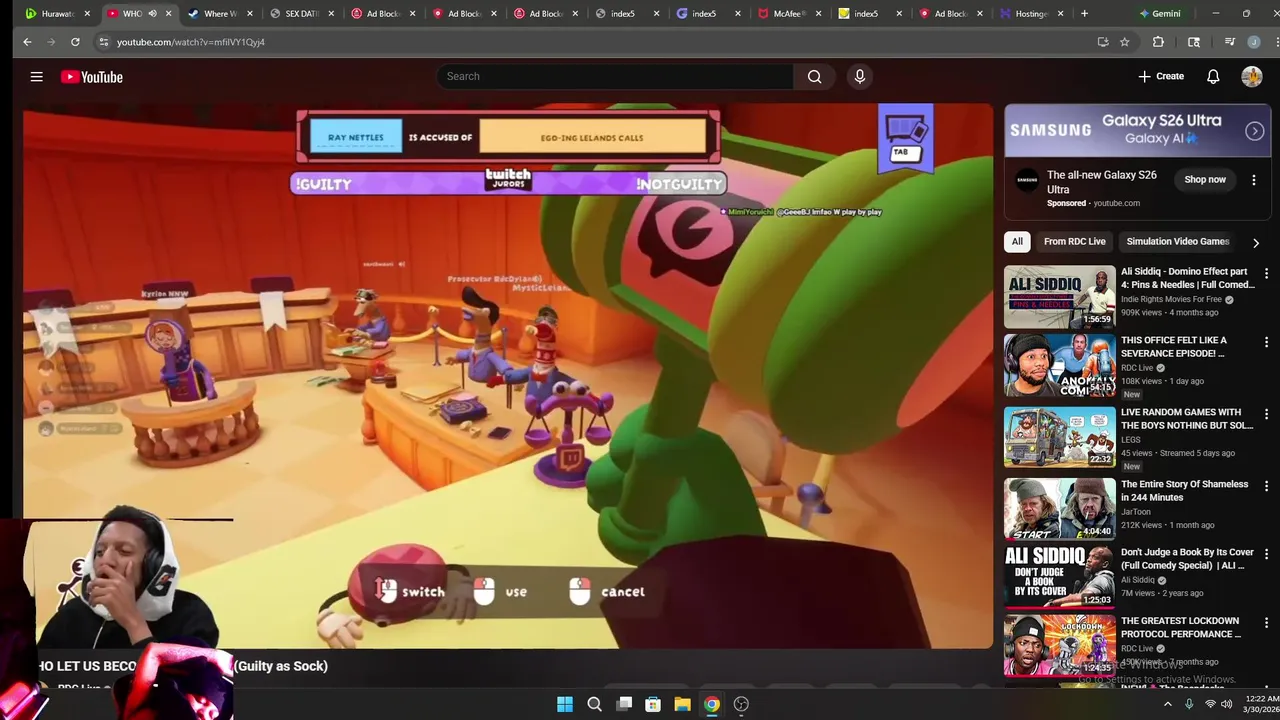Open the Samsung ad's three-dot options menu
This screenshot has height=720, width=1280.
coord(1254,180)
